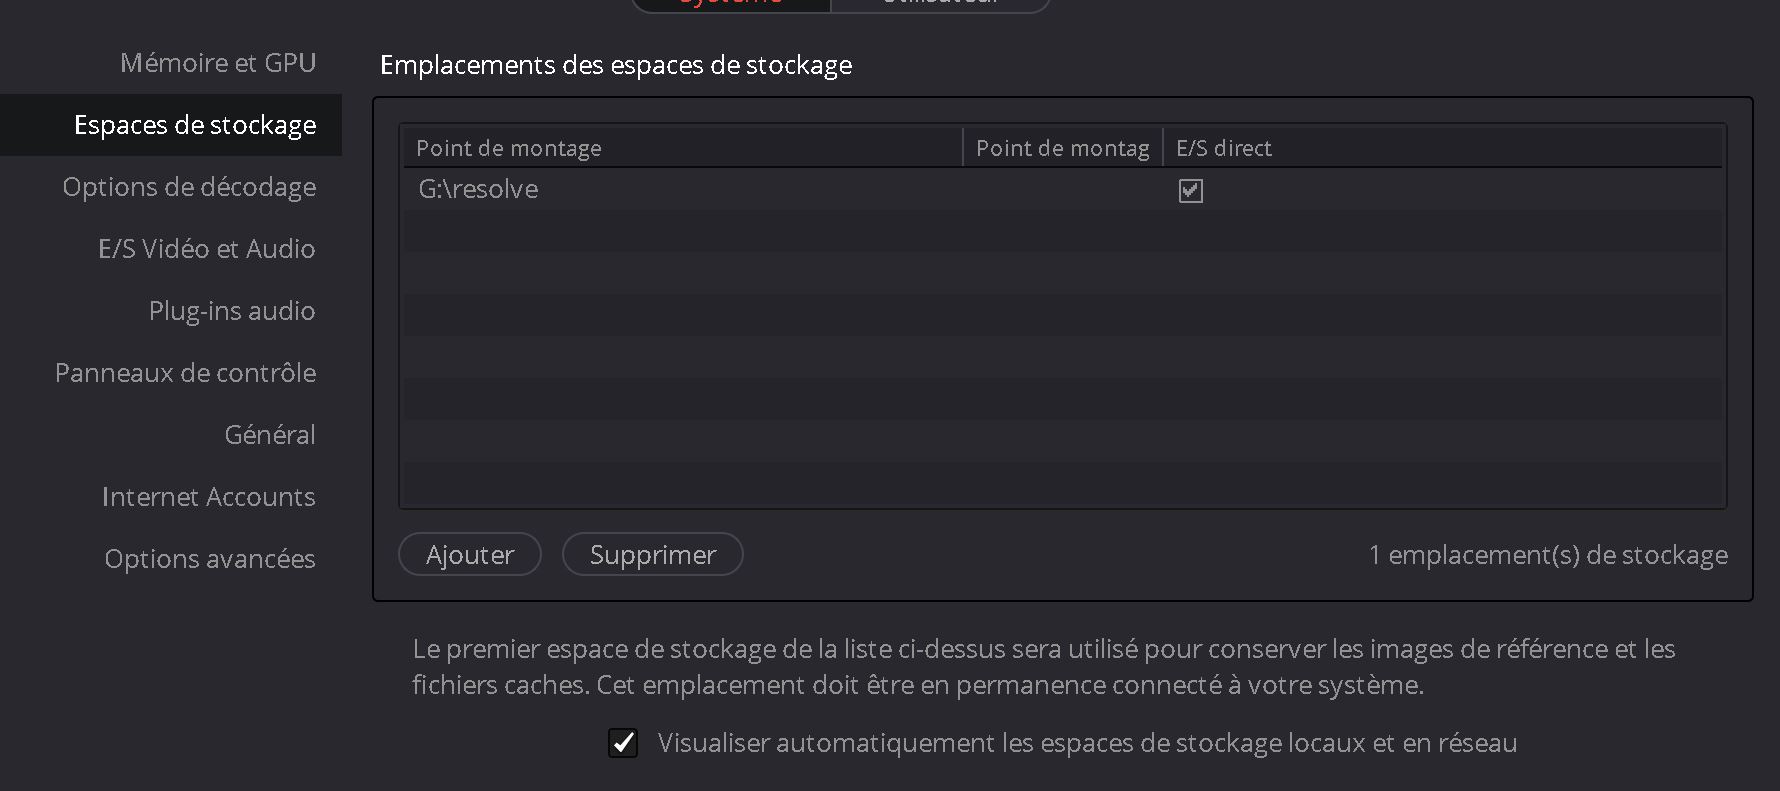Screen dimensions: 1780x791
Task: Sort by first Point de montage column header
Action: pos(683,148)
